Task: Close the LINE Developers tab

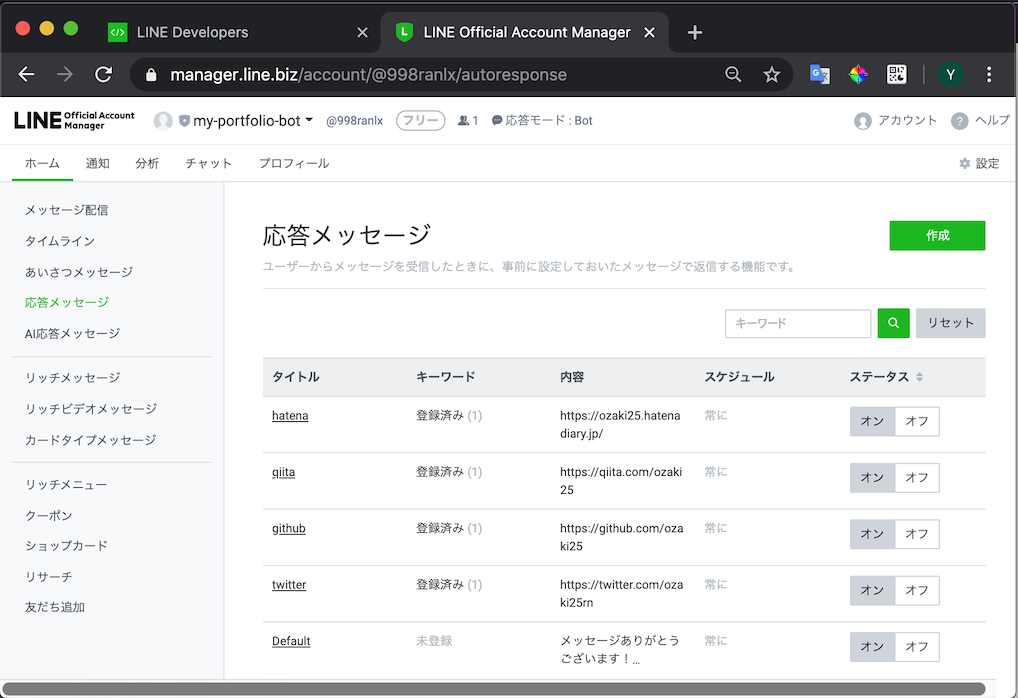Action: click(362, 32)
